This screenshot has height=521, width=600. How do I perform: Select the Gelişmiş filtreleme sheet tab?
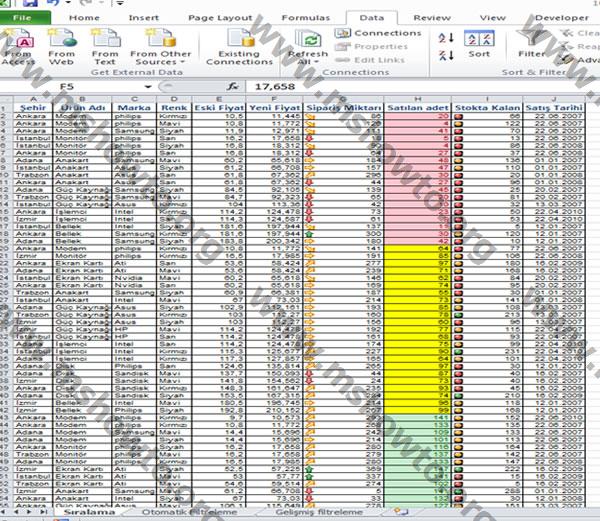(318, 512)
